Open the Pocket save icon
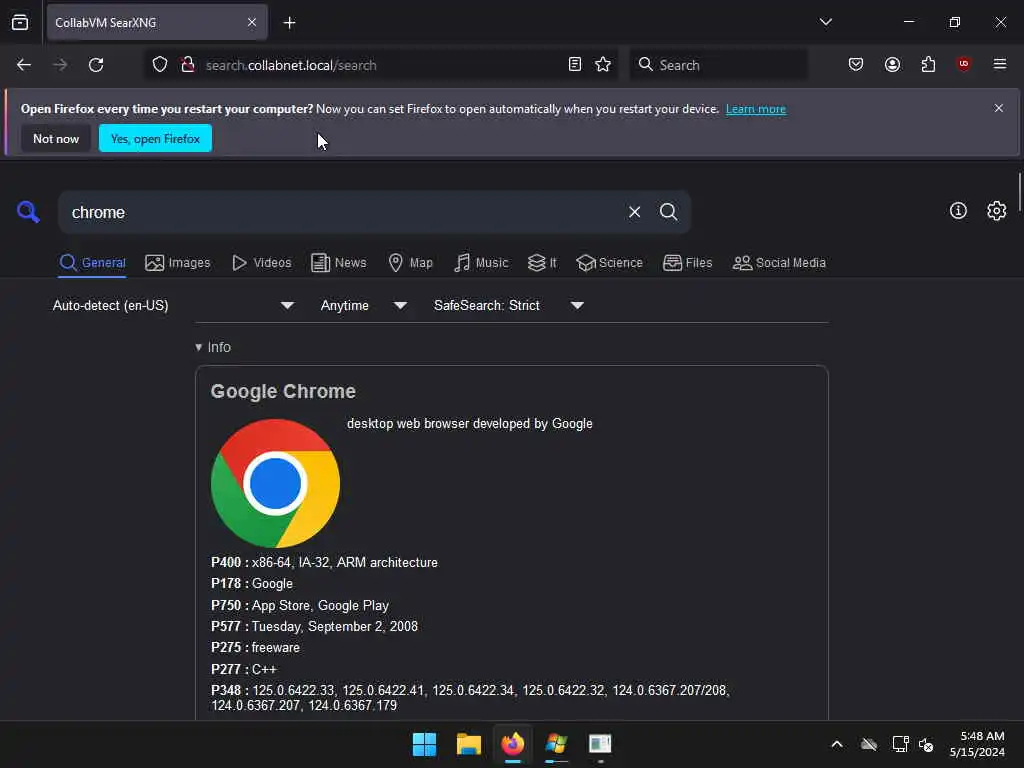 click(x=856, y=64)
